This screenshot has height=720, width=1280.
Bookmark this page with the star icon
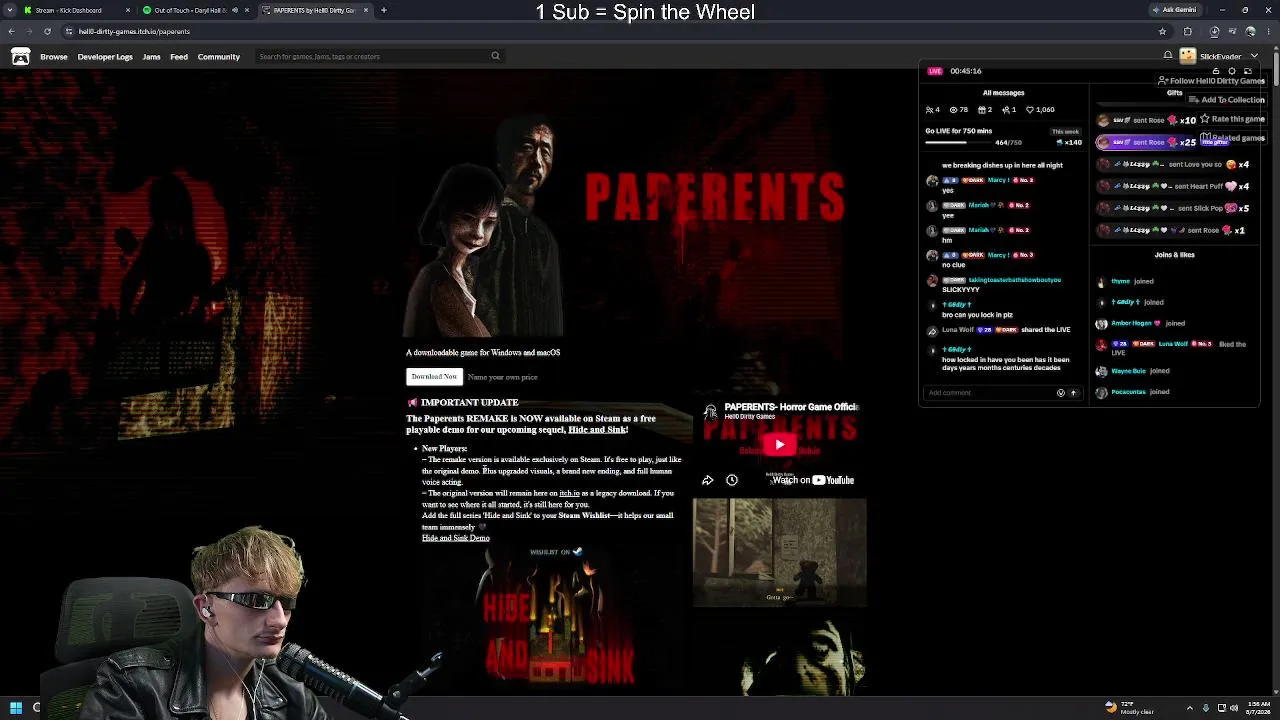1161,31
